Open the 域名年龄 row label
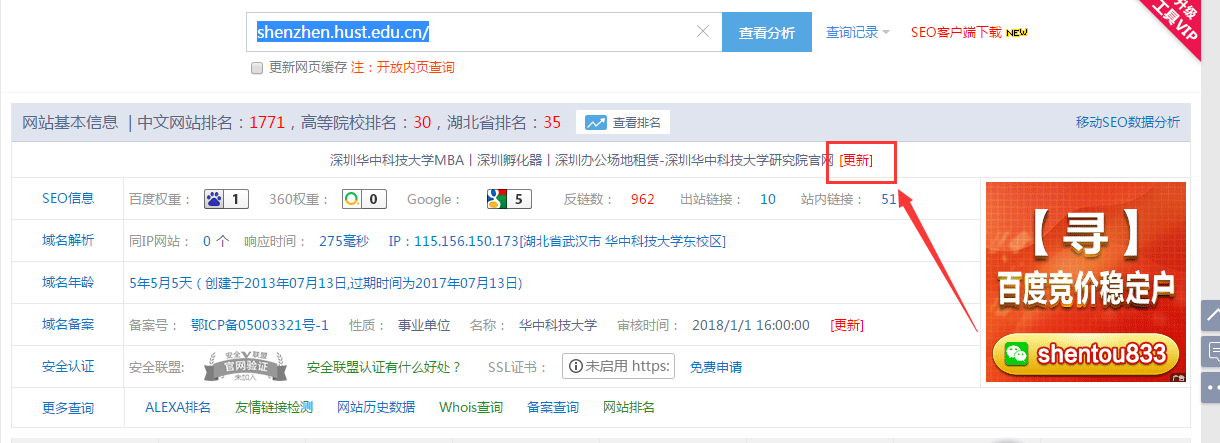The height and width of the screenshot is (443, 1220). 68,283
